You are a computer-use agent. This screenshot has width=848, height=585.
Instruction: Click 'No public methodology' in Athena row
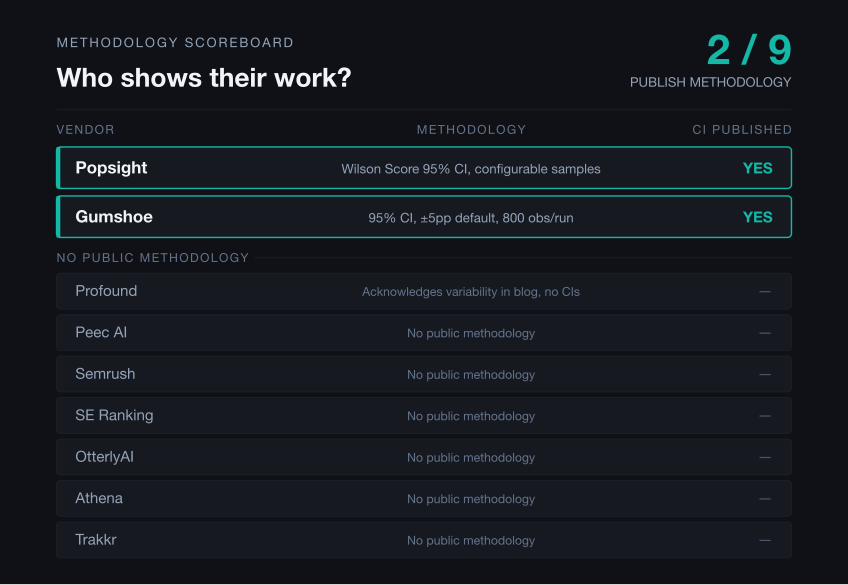pos(471,499)
